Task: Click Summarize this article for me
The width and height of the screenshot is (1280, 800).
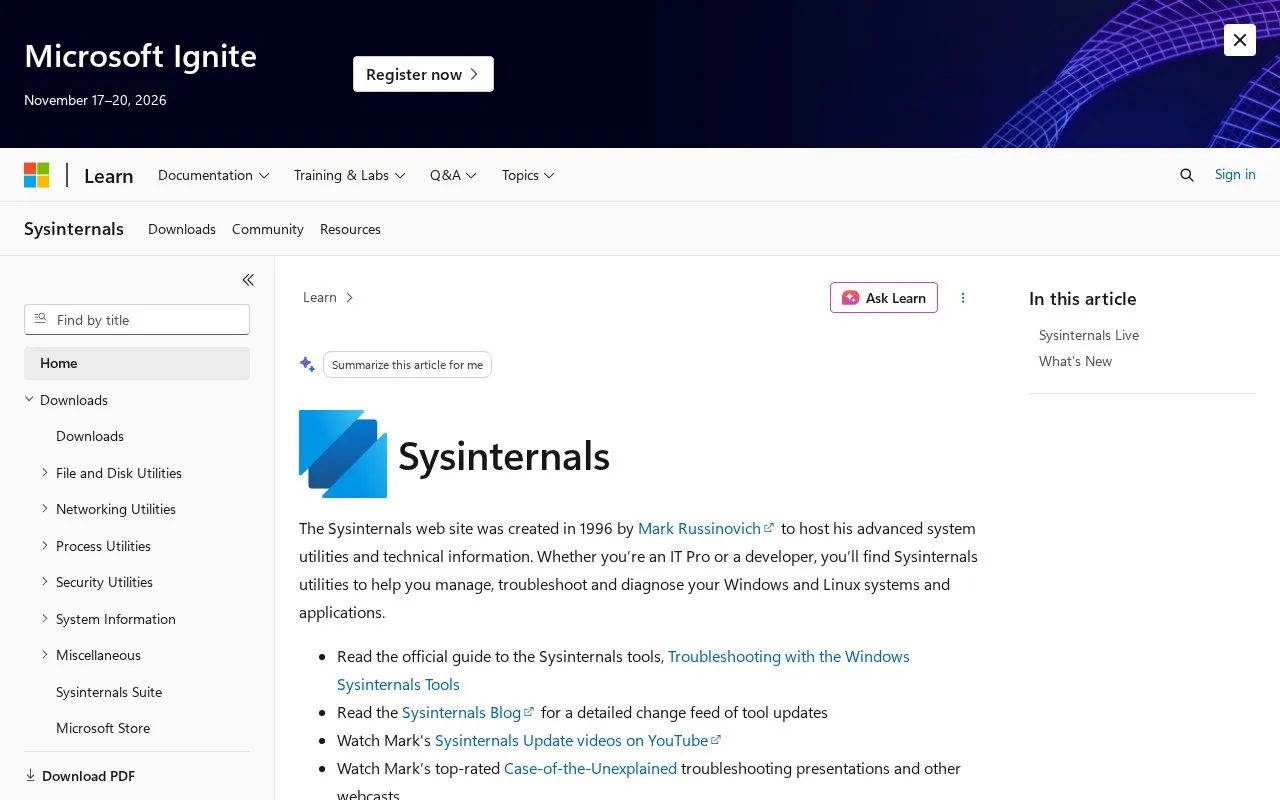Action: coord(407,365)
